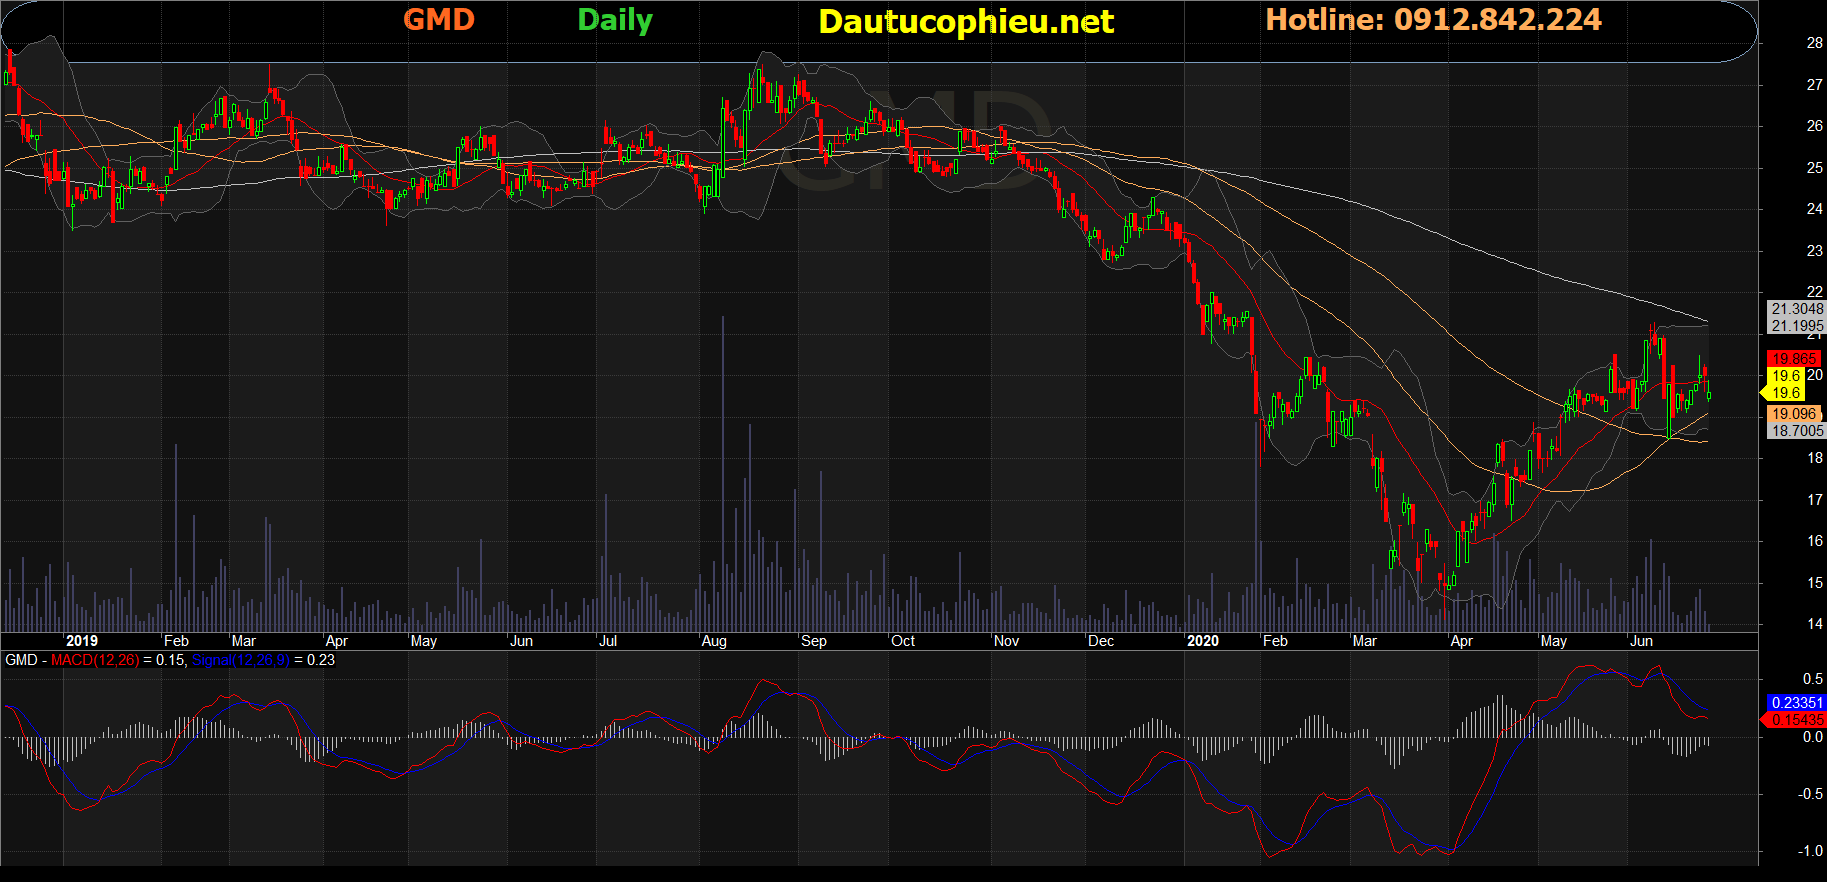The image size is (1827, 882).
Task: Click the Jul month tick label
Action: tap(608, 641)
